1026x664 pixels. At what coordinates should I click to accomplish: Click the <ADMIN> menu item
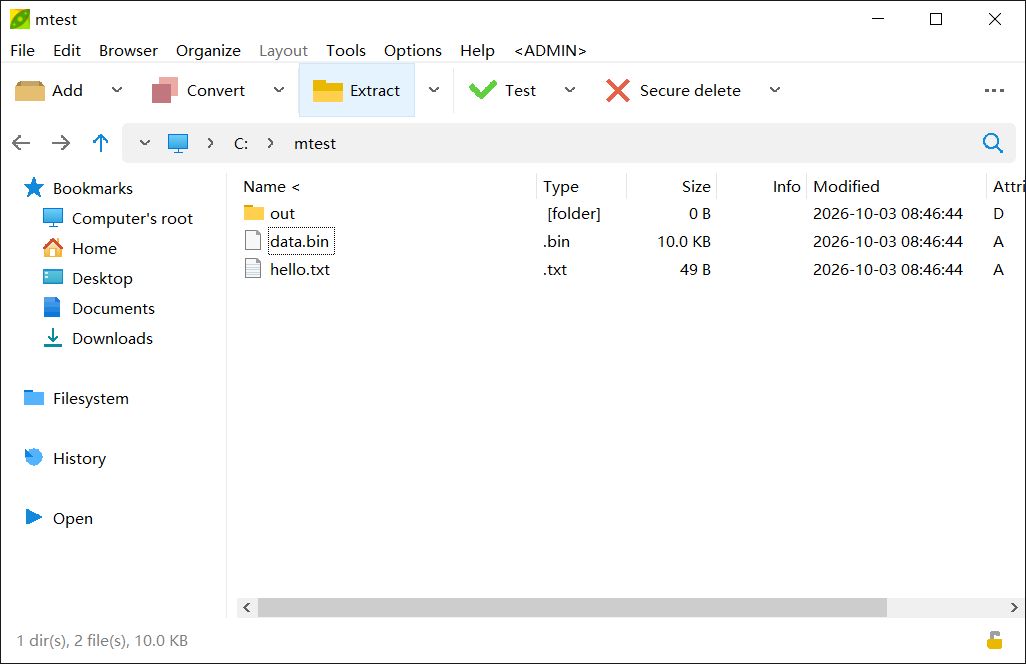(550, 50)
